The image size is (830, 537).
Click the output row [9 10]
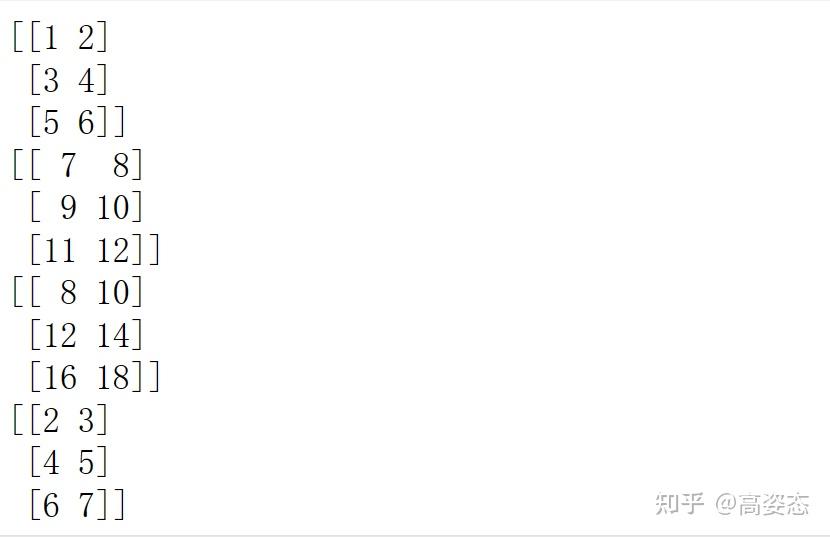(x=86, y=207)
